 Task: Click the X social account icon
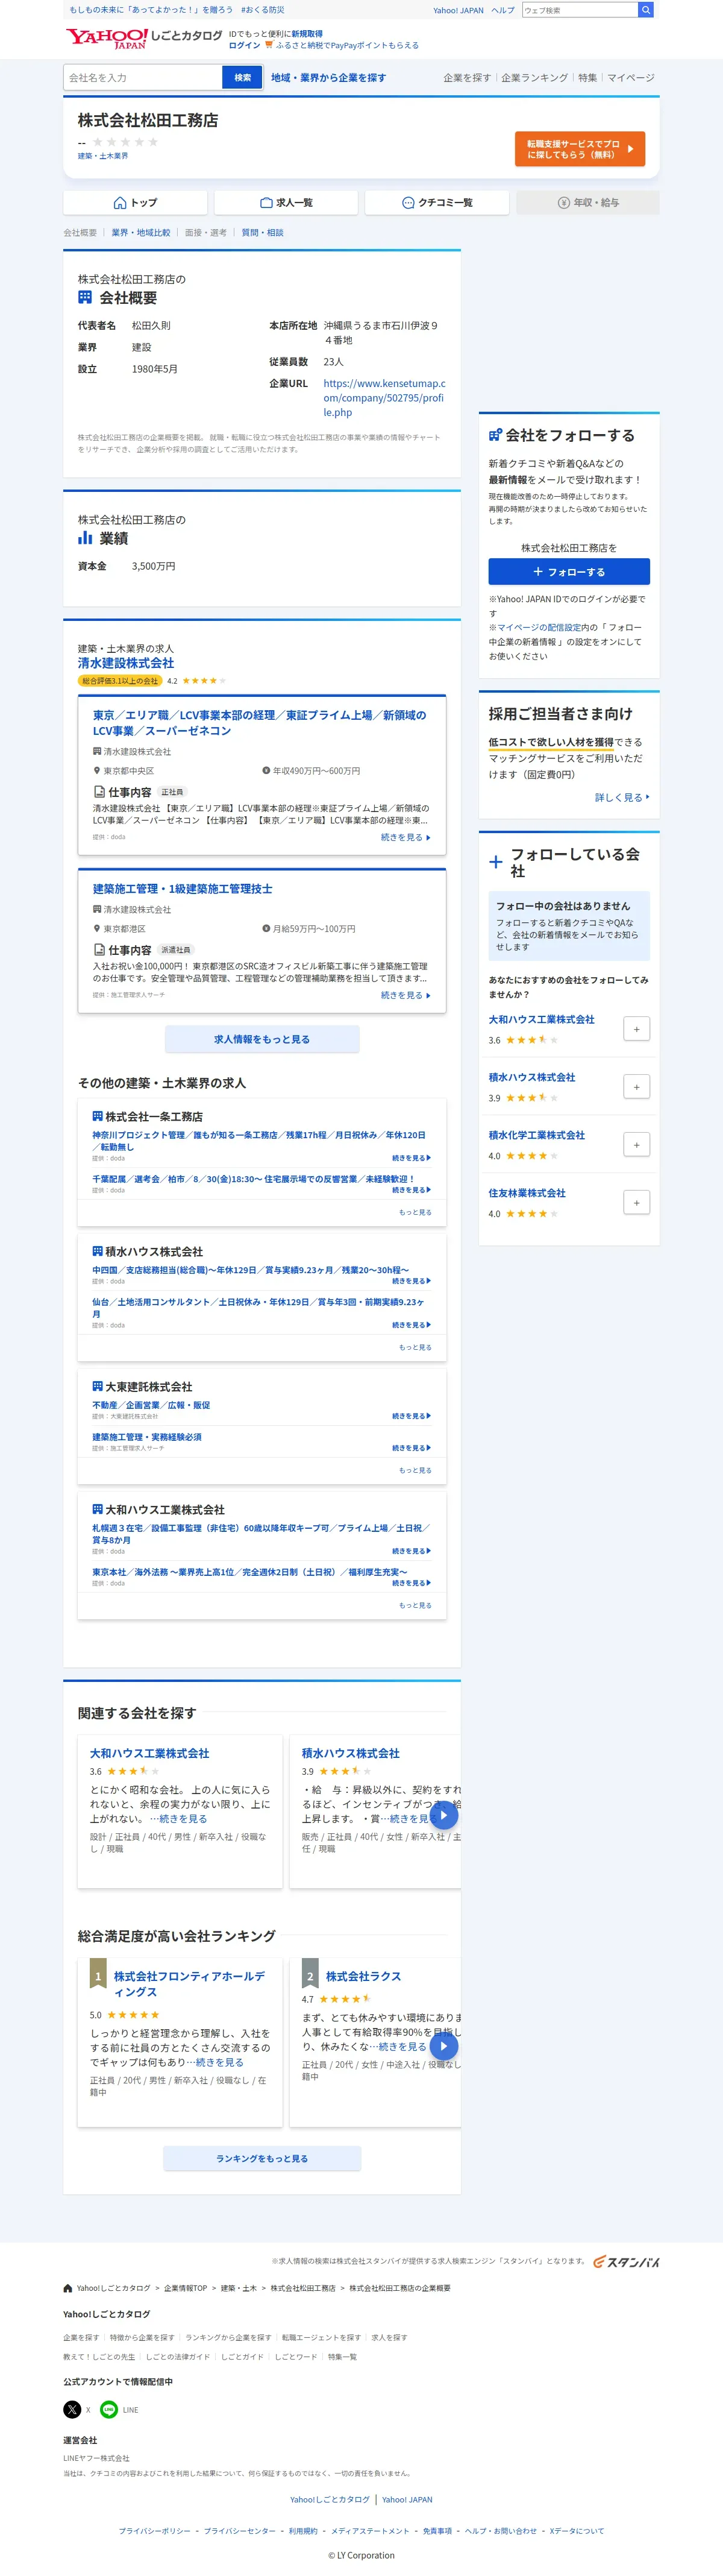coord(72,2410)
